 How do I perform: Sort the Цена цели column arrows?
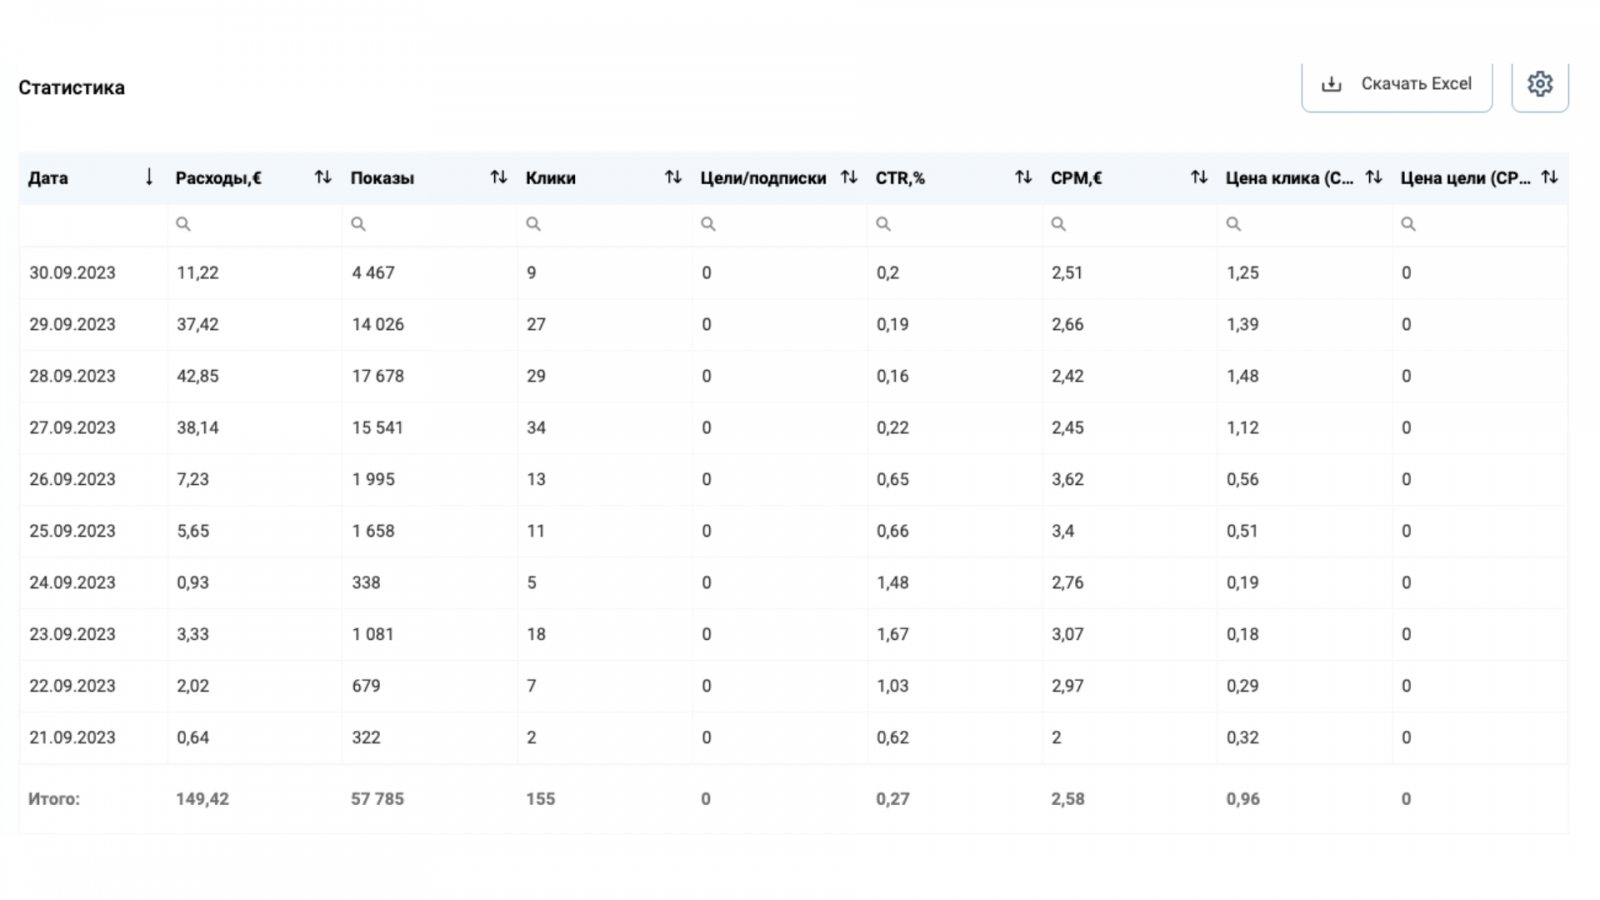pyautogui.click(x=1549, y=177)
